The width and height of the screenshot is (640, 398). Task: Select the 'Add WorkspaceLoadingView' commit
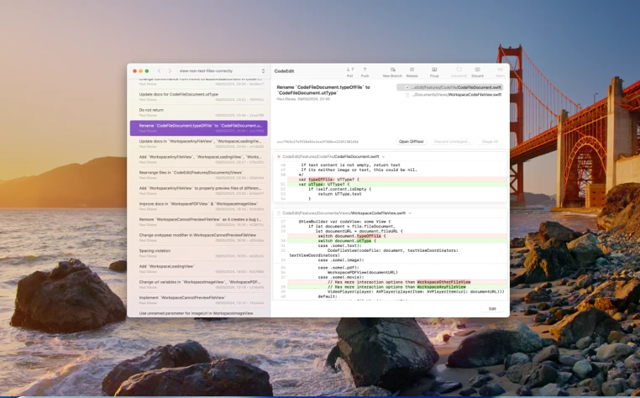(199, 269)
